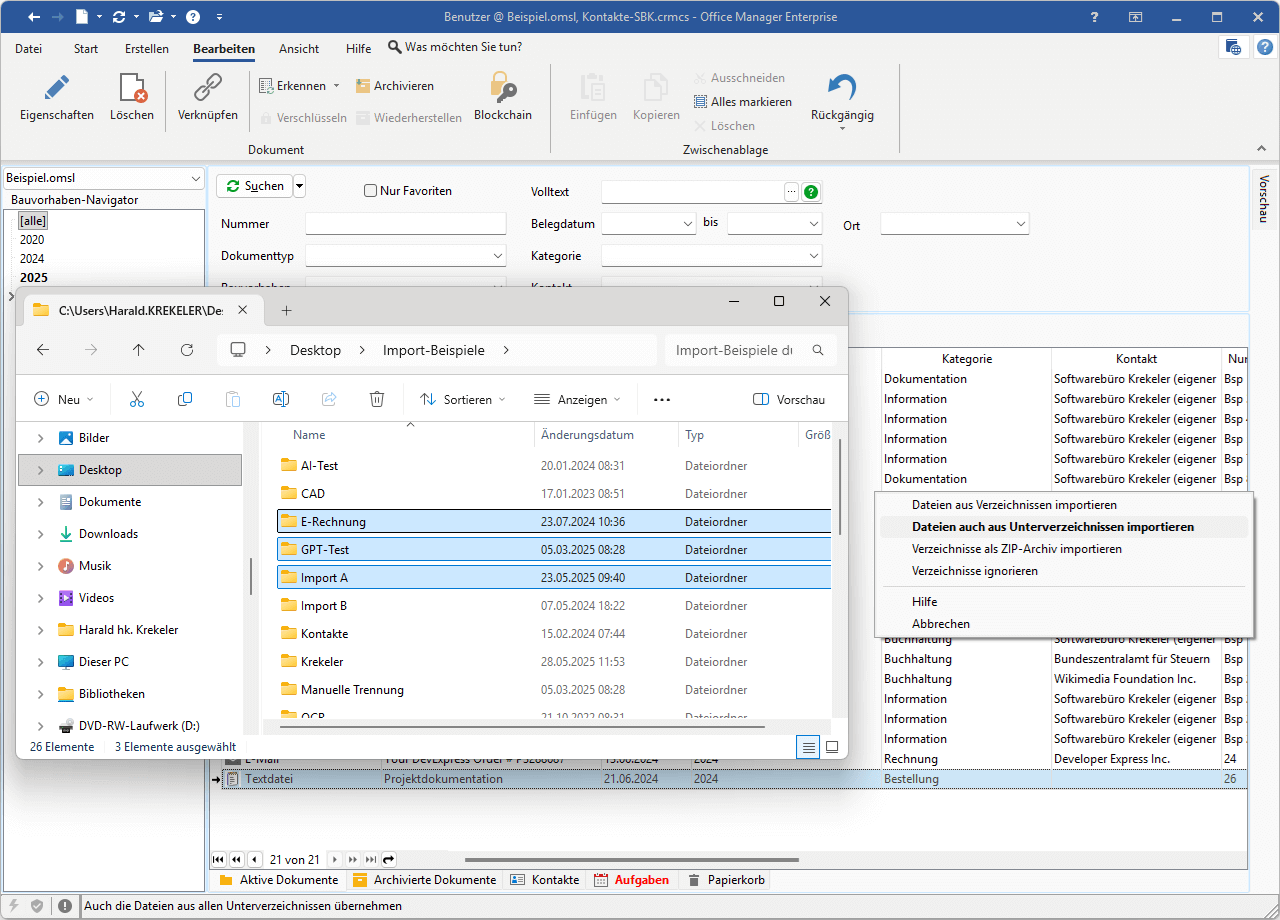This screenshot has width=1280, height=920.
Task: Choose Verzeichnisse als ZIP-Archiv importieren
Action: click(x=1016, y=549)
